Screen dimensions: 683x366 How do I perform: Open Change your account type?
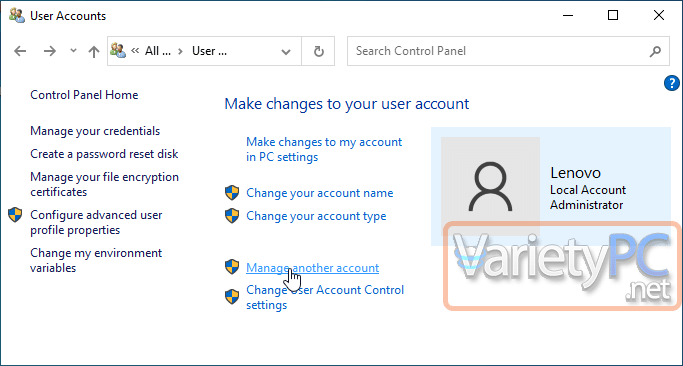tap(316, 216)
